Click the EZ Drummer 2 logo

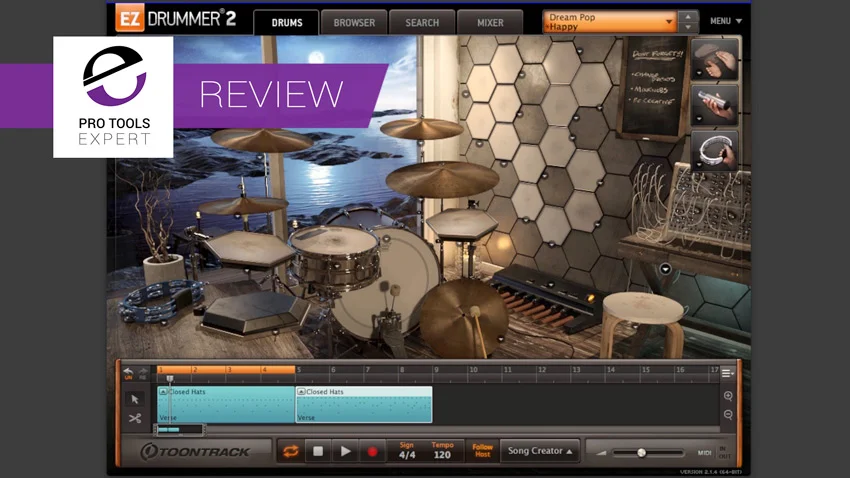[176, 18]
